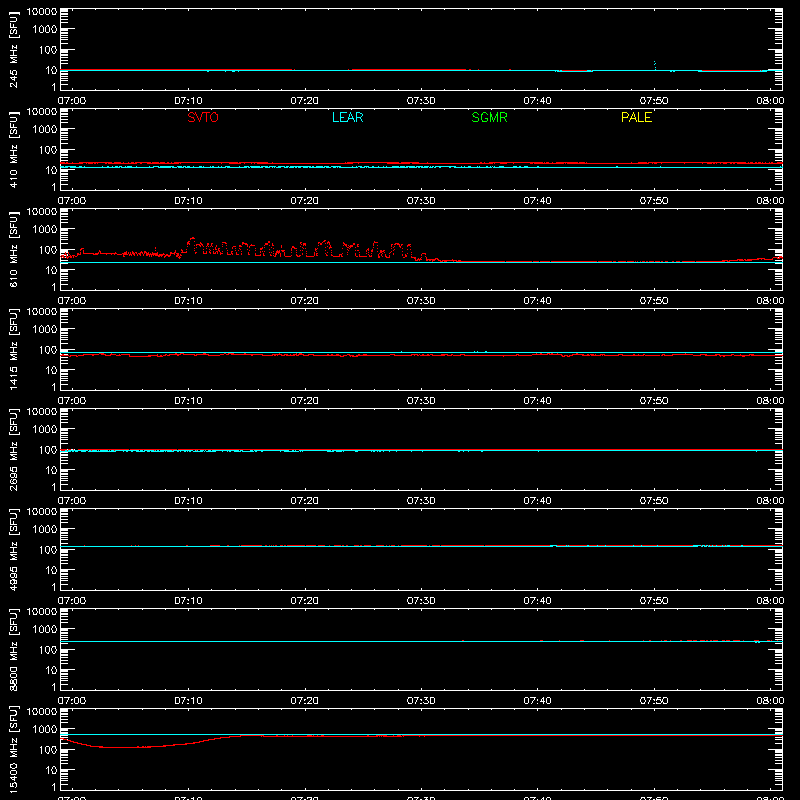Select the 410 MHz [SFU] axis title
Image resolution: width=800 pixels, height=800 pixels.
pos(13,149)
